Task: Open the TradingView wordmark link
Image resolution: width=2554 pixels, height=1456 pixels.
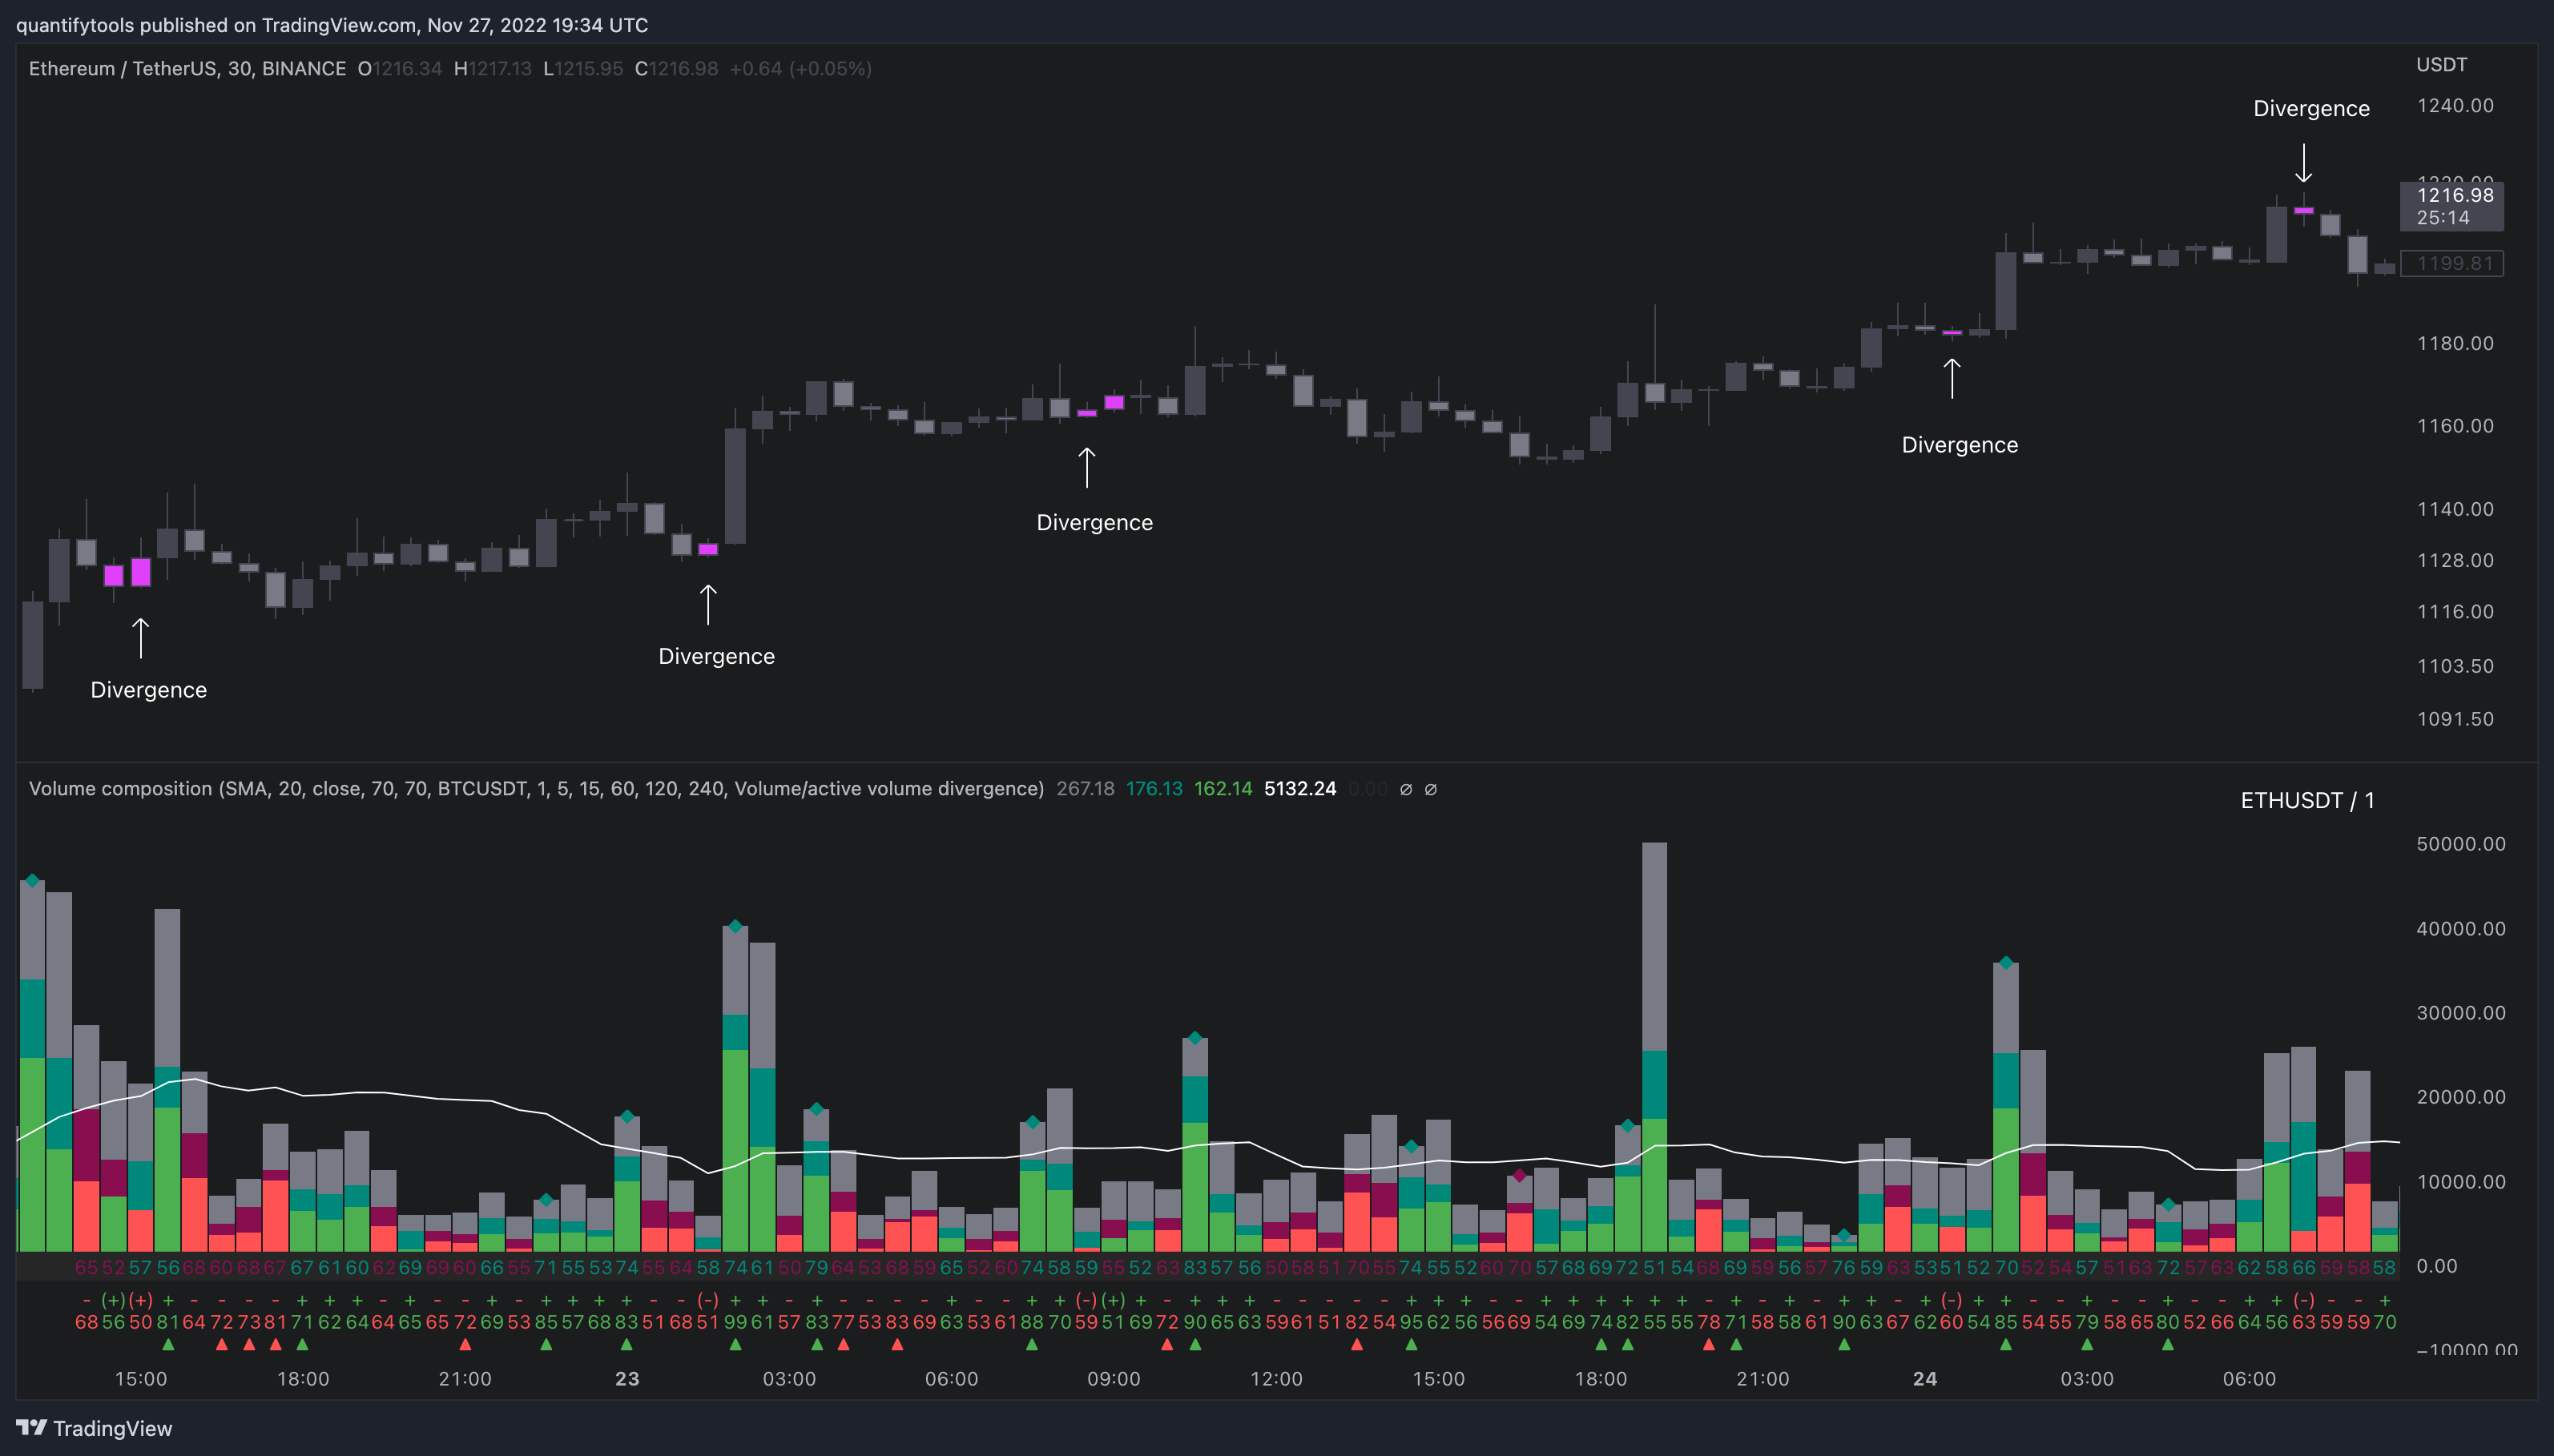Action: [x=112, y=1428]
